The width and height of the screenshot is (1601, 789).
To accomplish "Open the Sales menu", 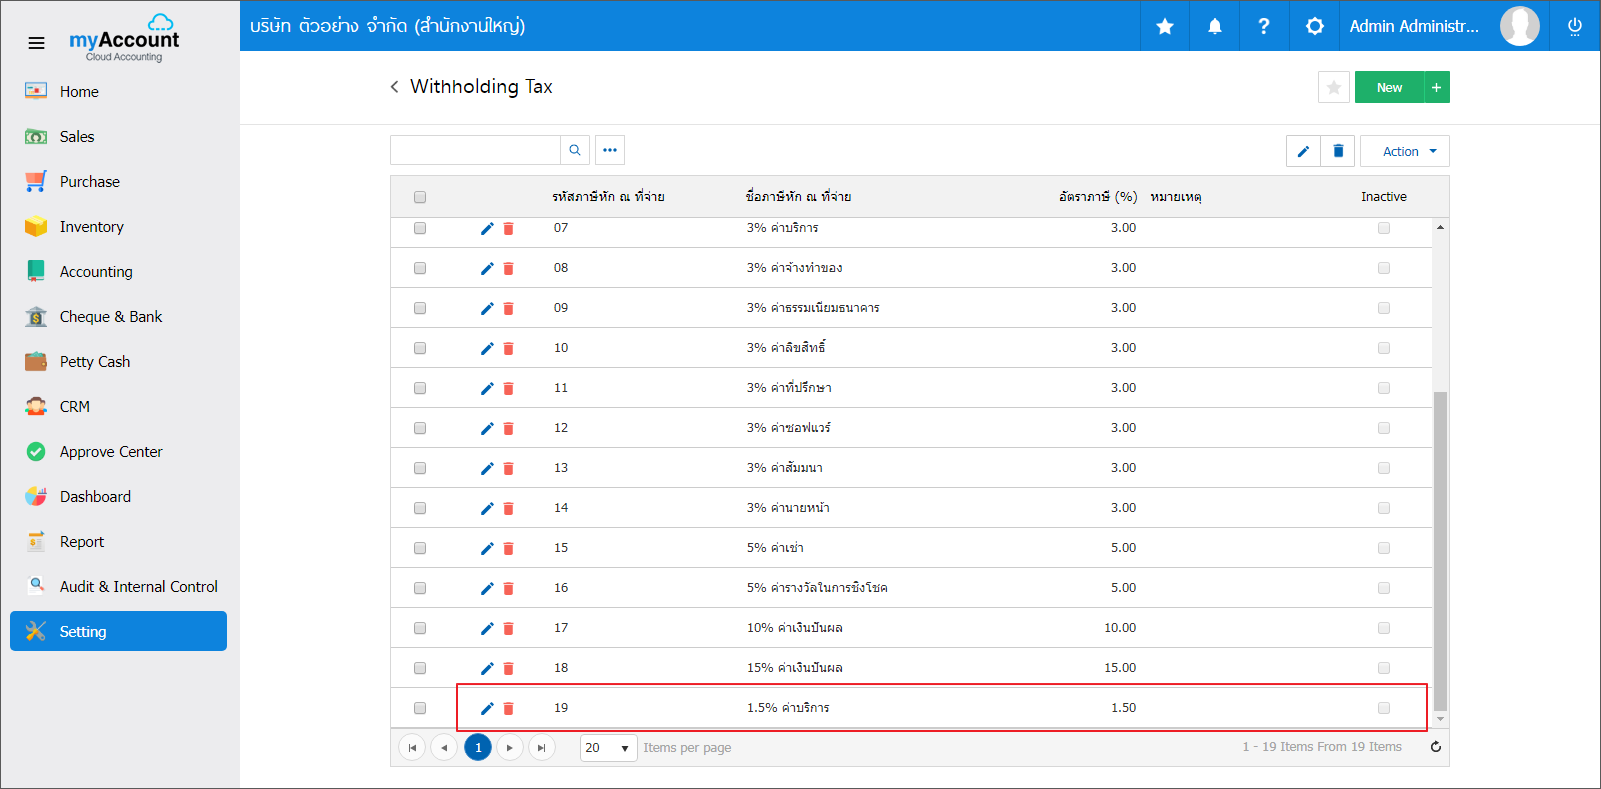I will [120, 136].
